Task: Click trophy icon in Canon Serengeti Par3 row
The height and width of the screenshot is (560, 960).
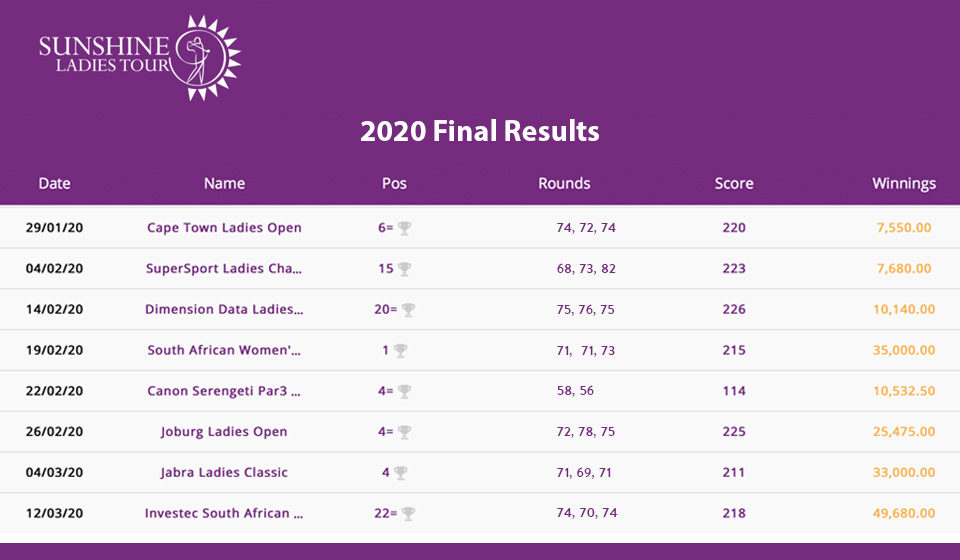Action: coord(404,391)
